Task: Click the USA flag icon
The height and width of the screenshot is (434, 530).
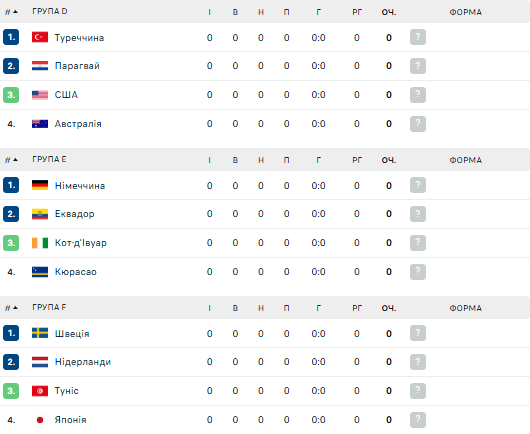Action: point(40,95)
